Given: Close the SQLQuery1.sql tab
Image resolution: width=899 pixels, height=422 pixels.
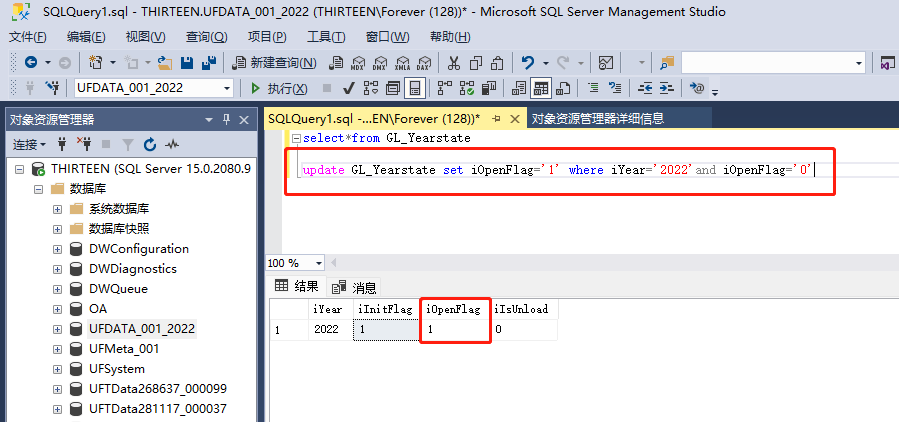Looking at the screenshot, I should click(x=515, y=119).
